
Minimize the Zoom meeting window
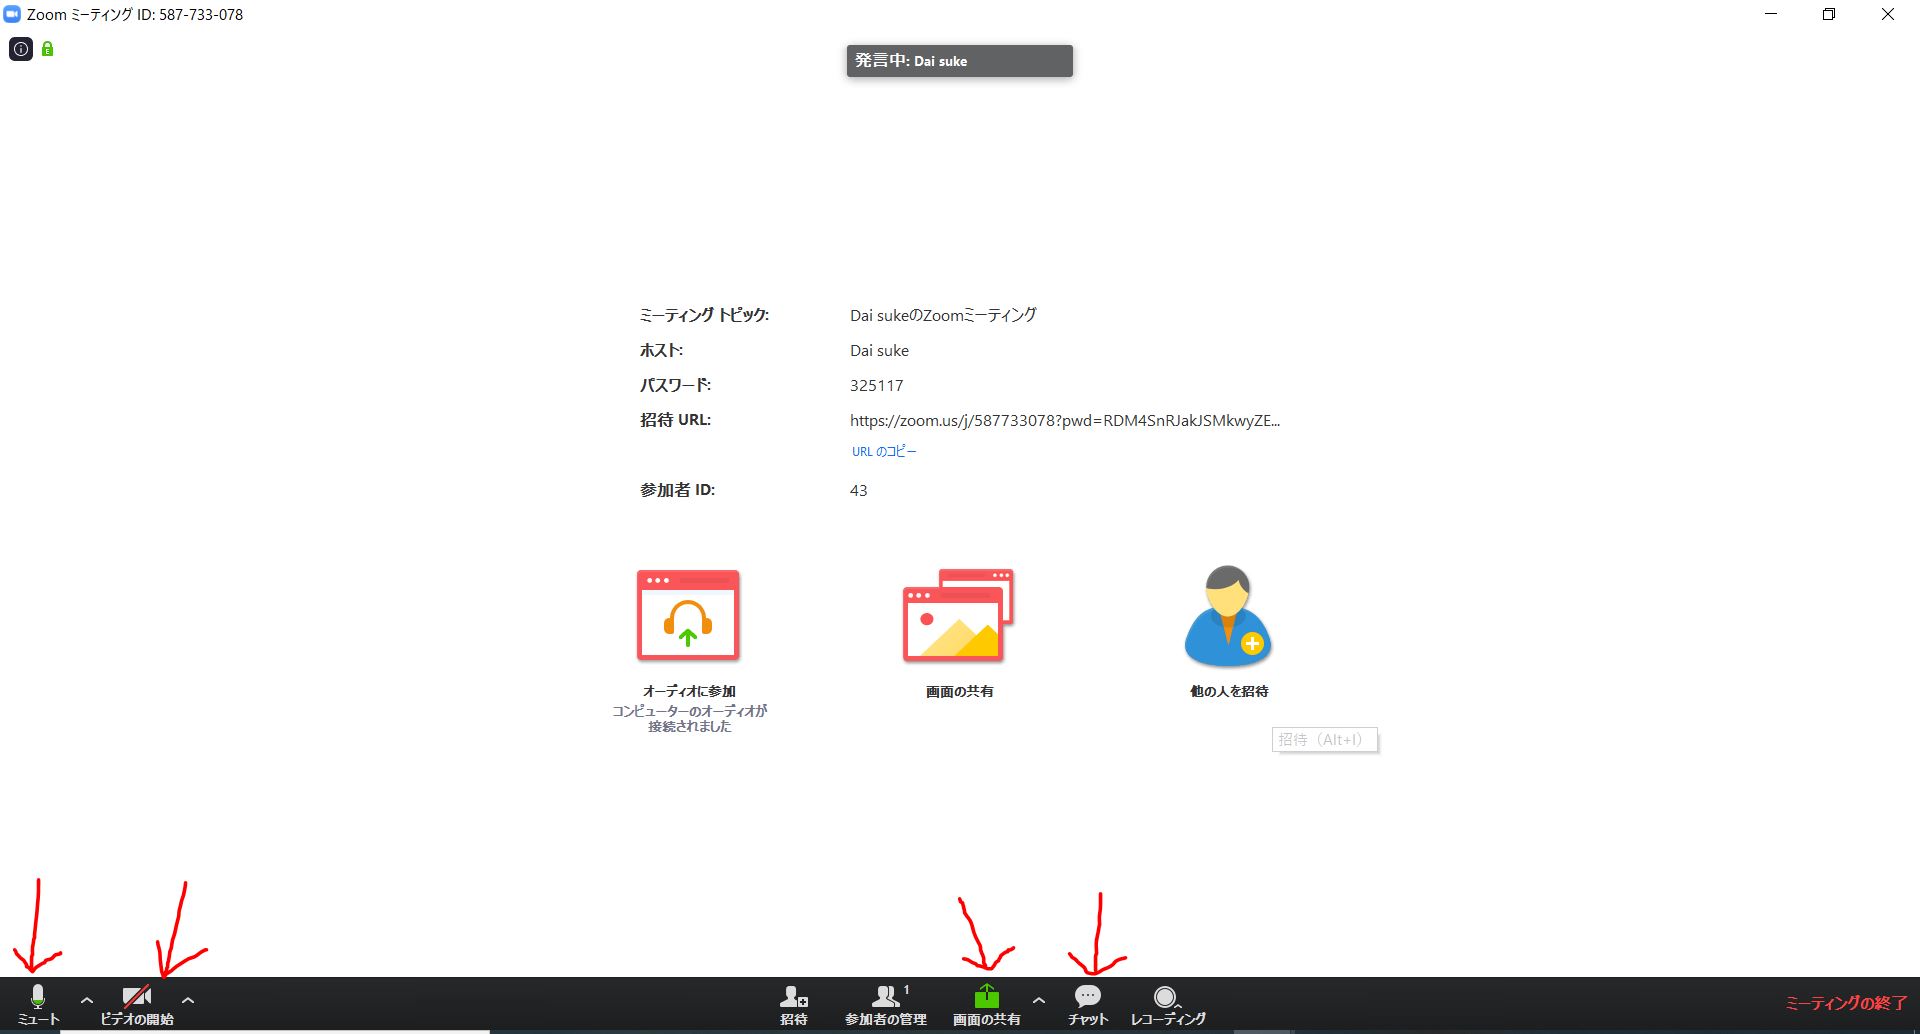[1771, 14]
